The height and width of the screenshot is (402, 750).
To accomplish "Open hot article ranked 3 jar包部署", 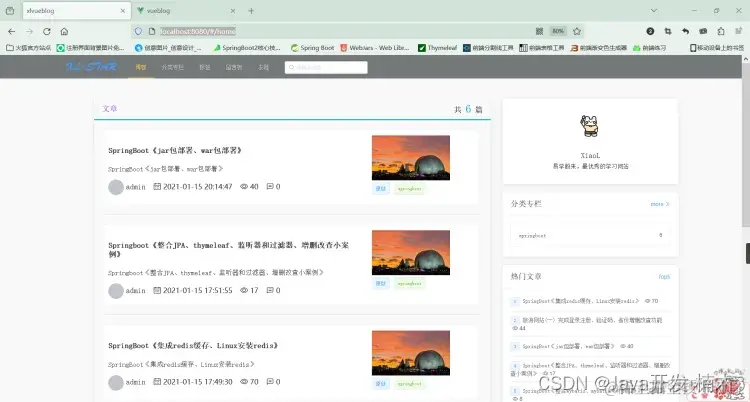I will tap(568, 346).
